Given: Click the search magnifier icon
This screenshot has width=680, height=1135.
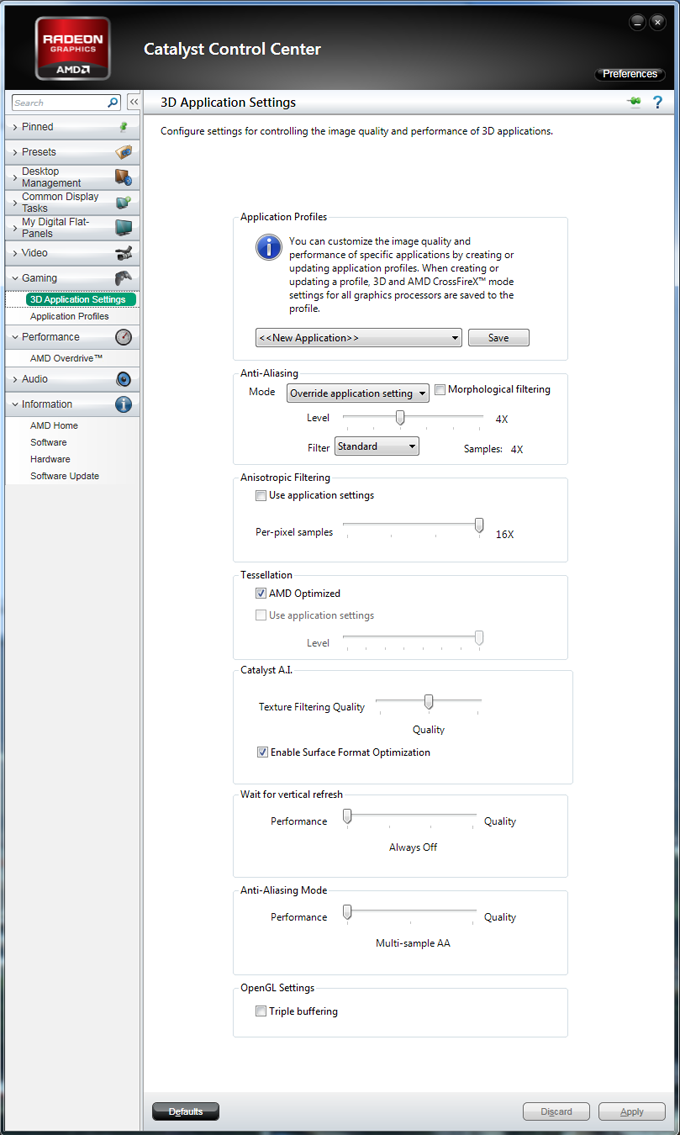Looking at the screenshot, I should [x=113, y=103].
